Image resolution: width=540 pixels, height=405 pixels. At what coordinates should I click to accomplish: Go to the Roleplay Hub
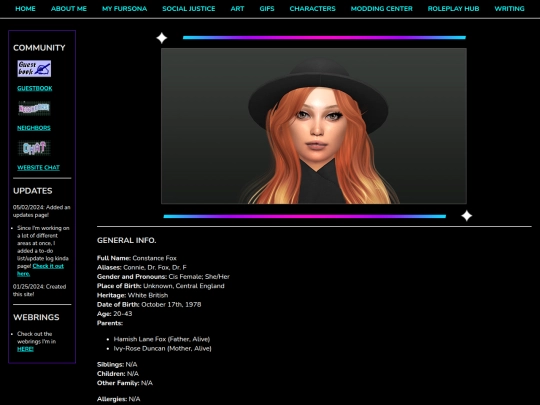[453, 9]
